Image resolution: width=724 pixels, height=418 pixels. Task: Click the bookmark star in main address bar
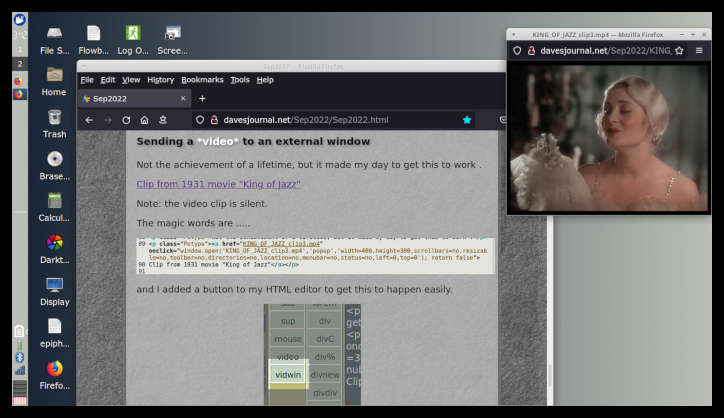tap(467, 120)
